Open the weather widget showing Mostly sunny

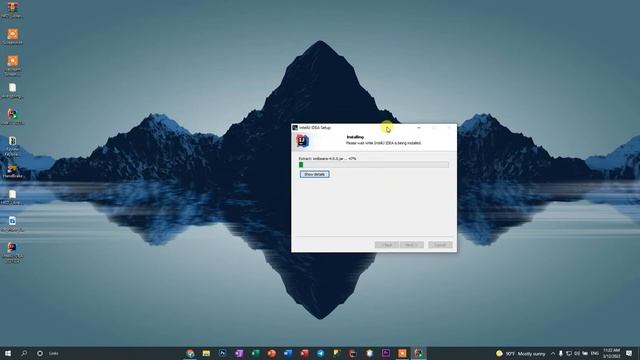tap(520, 353)
